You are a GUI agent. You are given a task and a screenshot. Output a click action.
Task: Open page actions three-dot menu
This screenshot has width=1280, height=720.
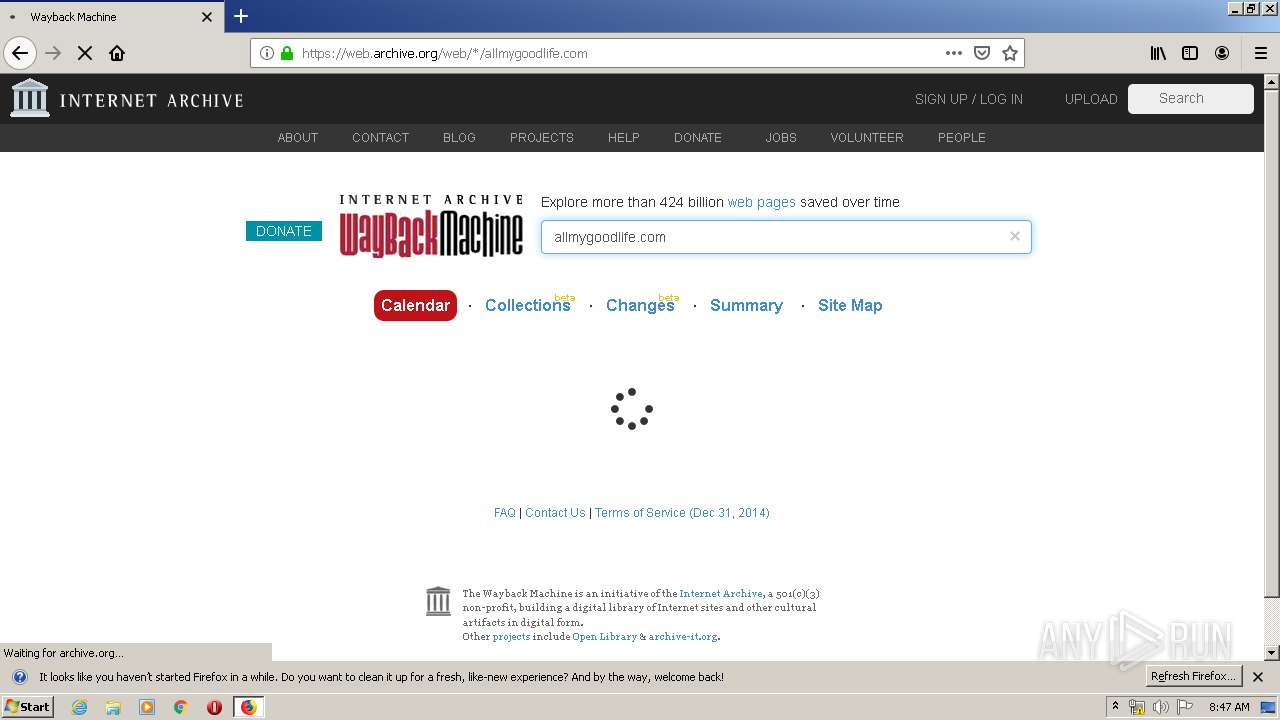click(954, 53)
